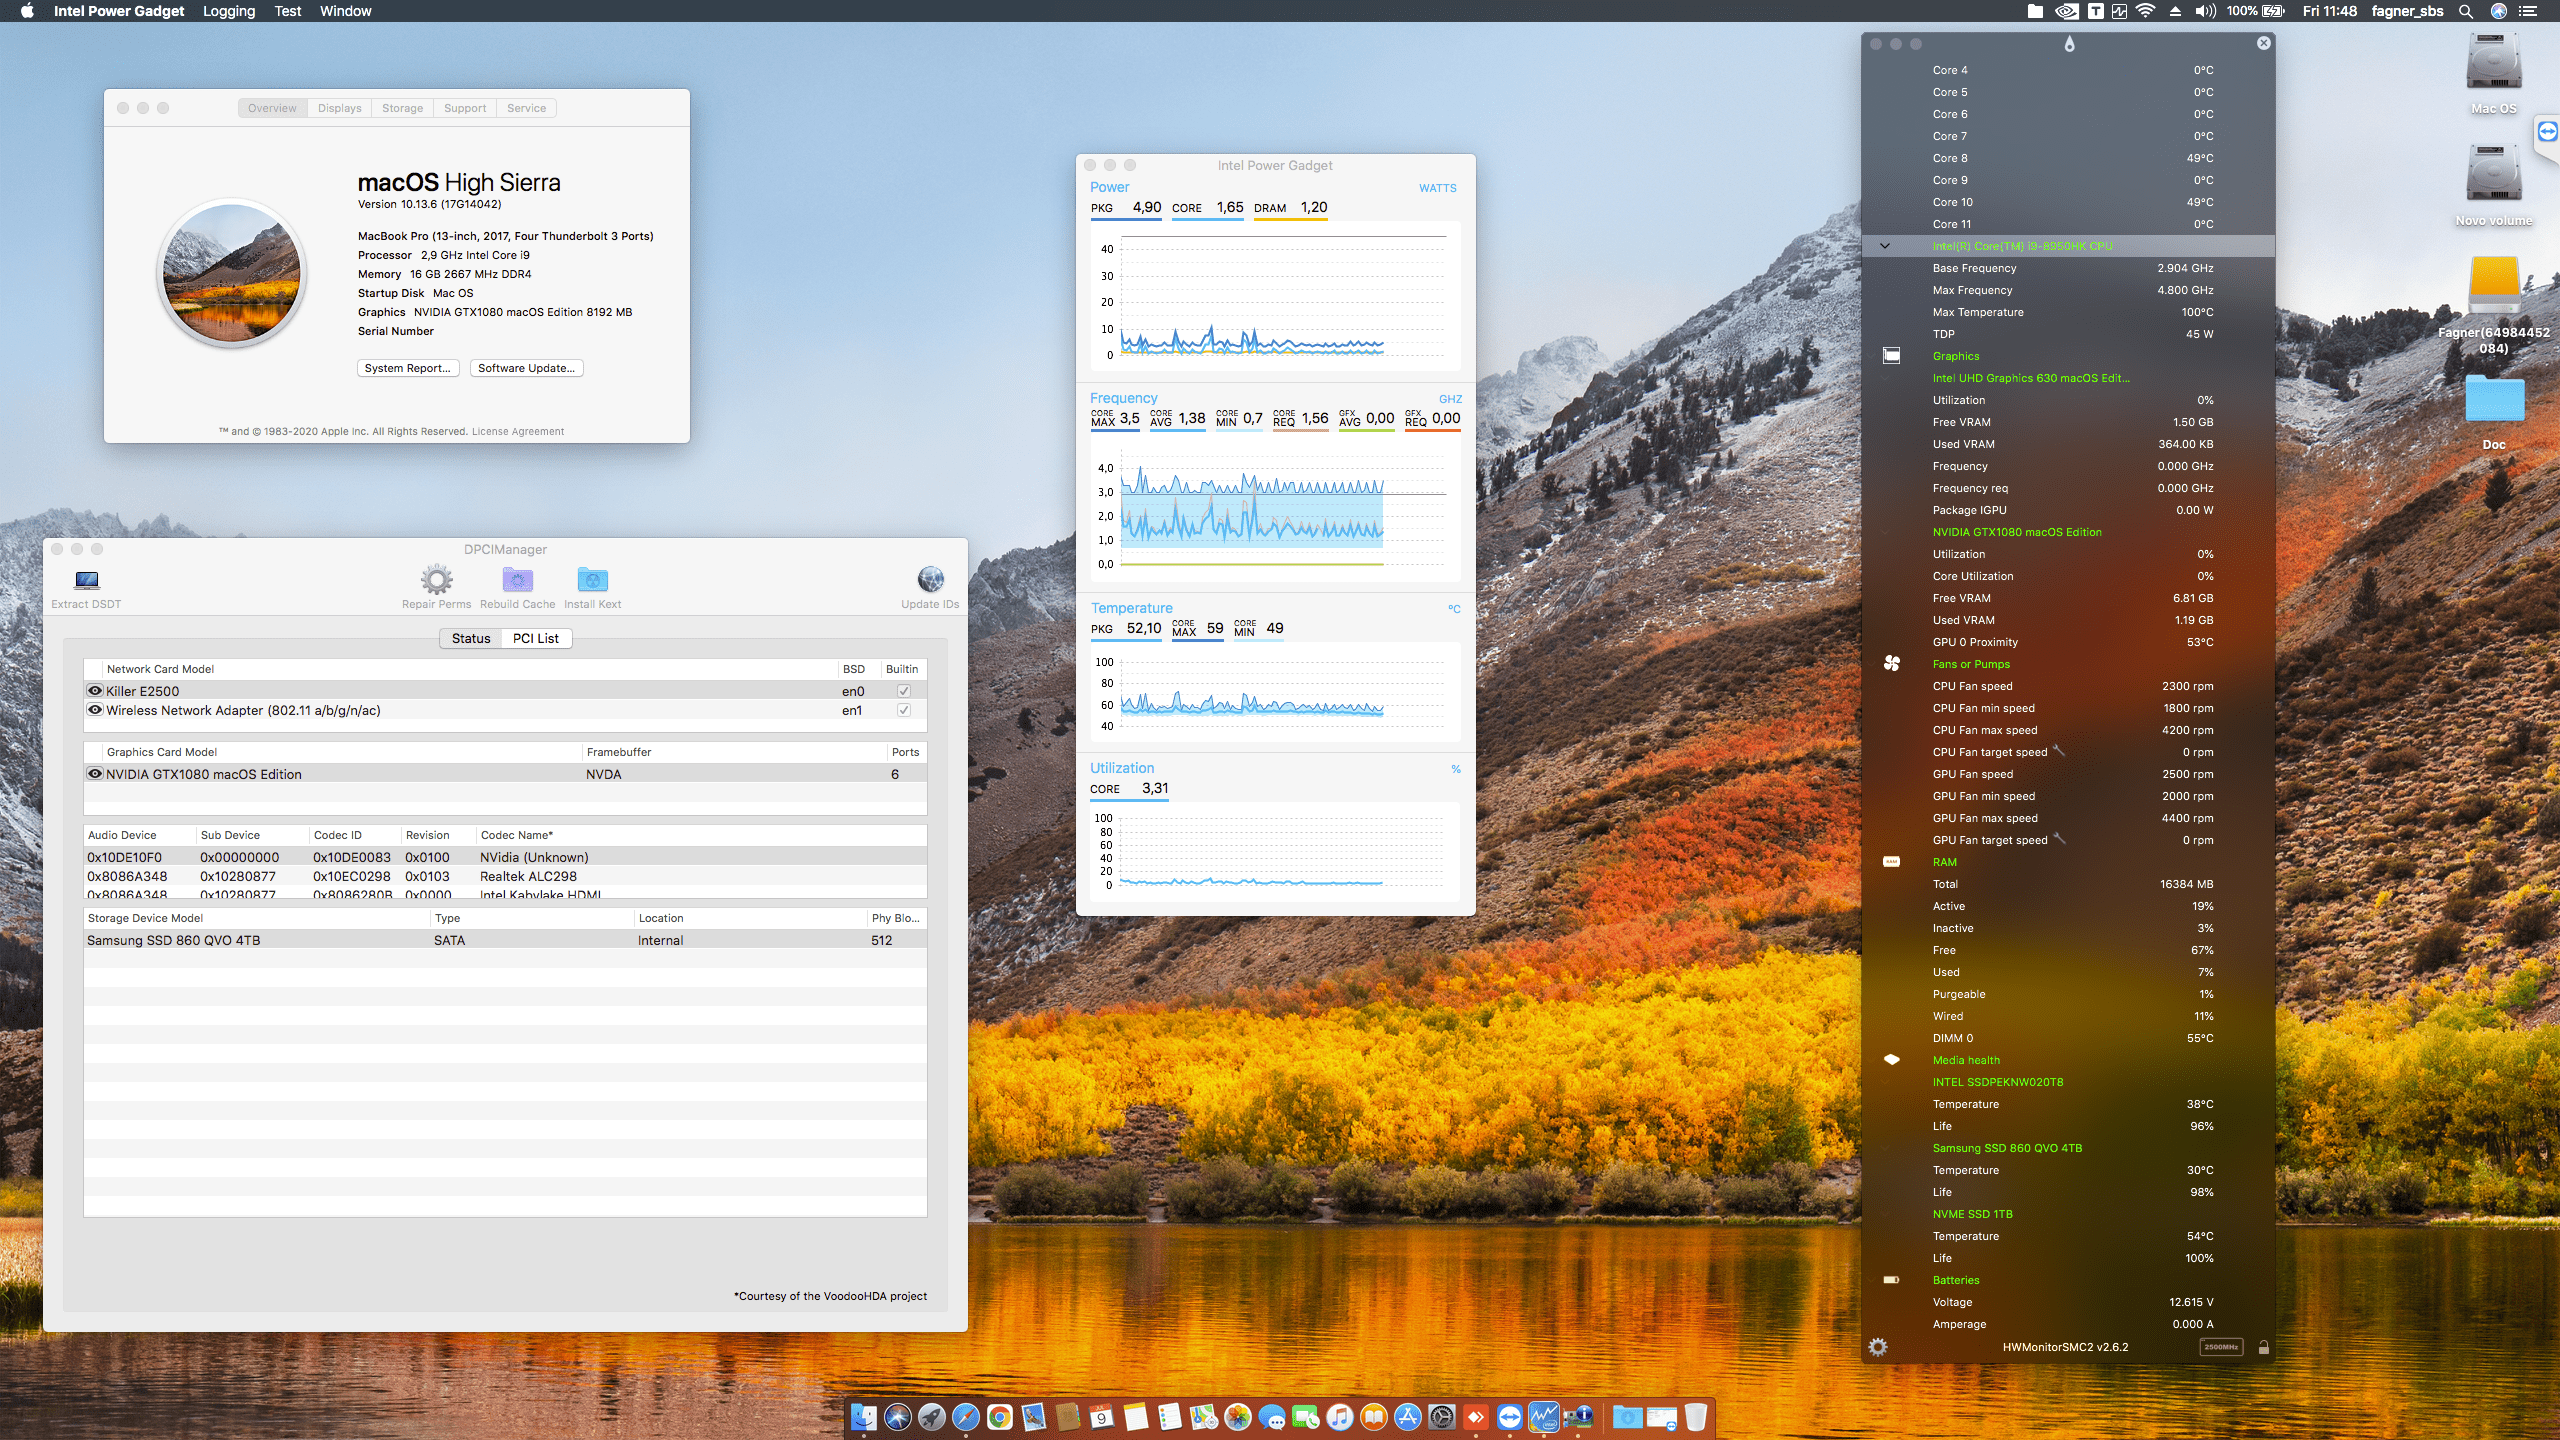
Task: Open HWMonitorSMC2 settings gear
Action: click(1878, 1347)
